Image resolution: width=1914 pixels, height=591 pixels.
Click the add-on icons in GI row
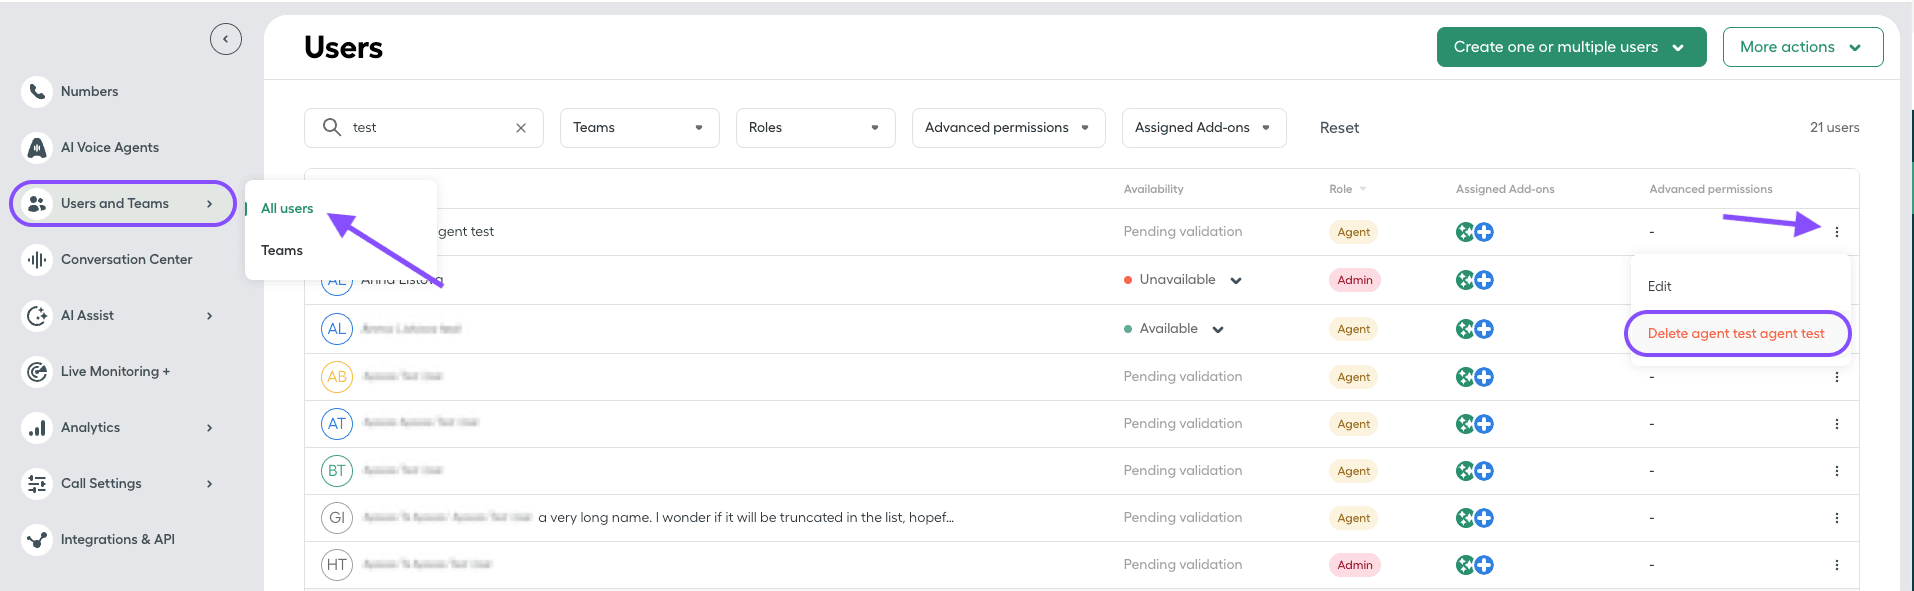pos(1475,518)
